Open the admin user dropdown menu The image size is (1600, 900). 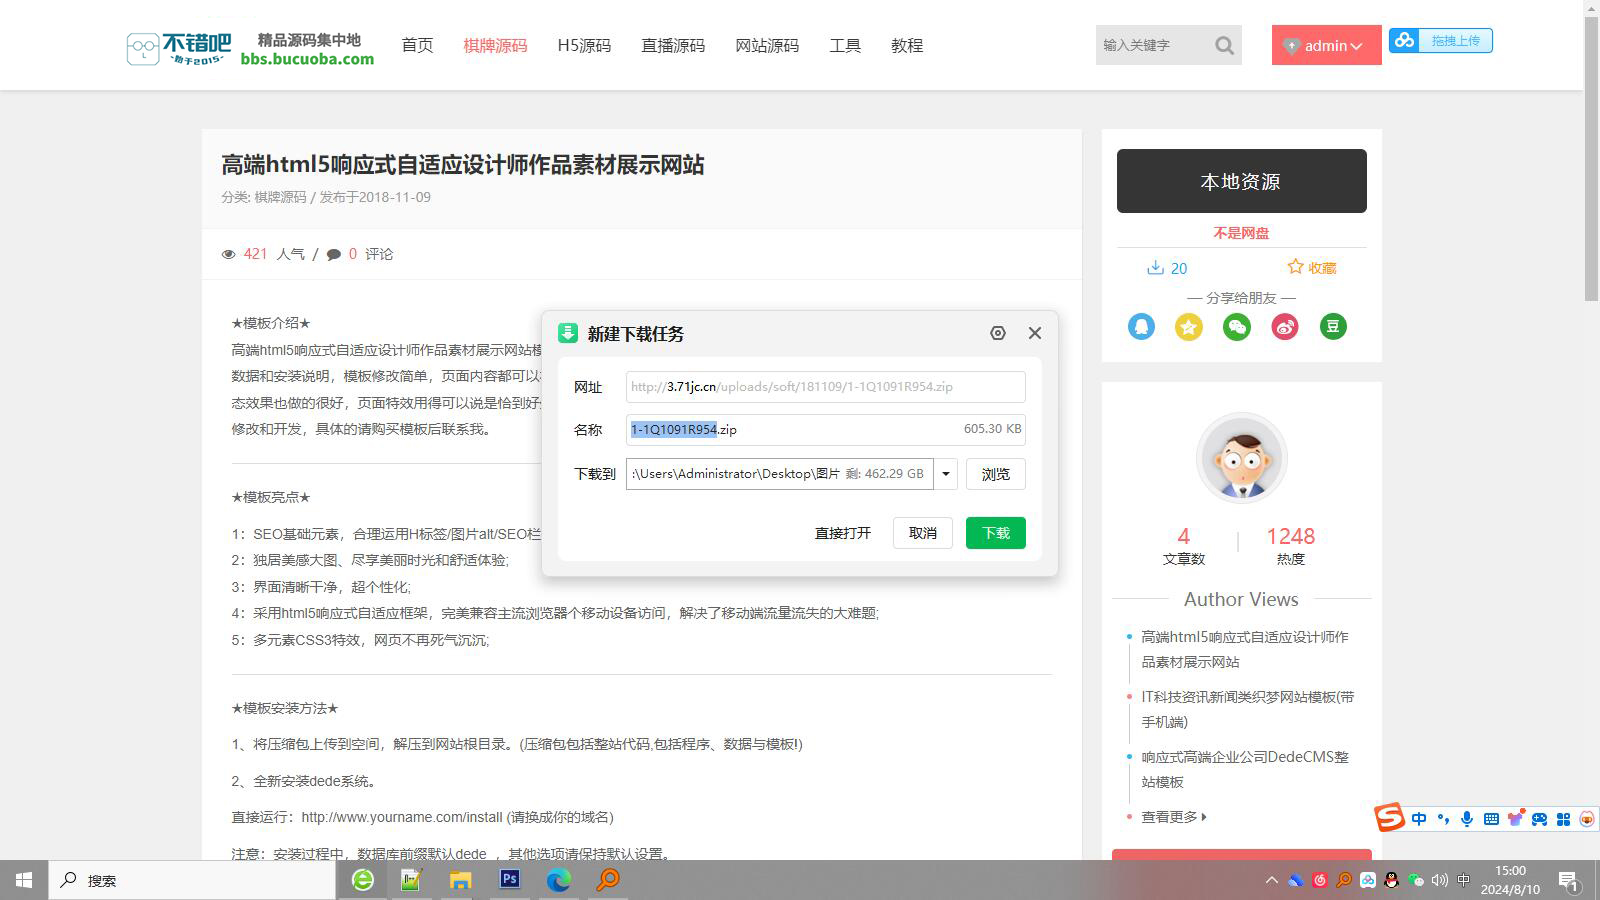point(1326,45)
